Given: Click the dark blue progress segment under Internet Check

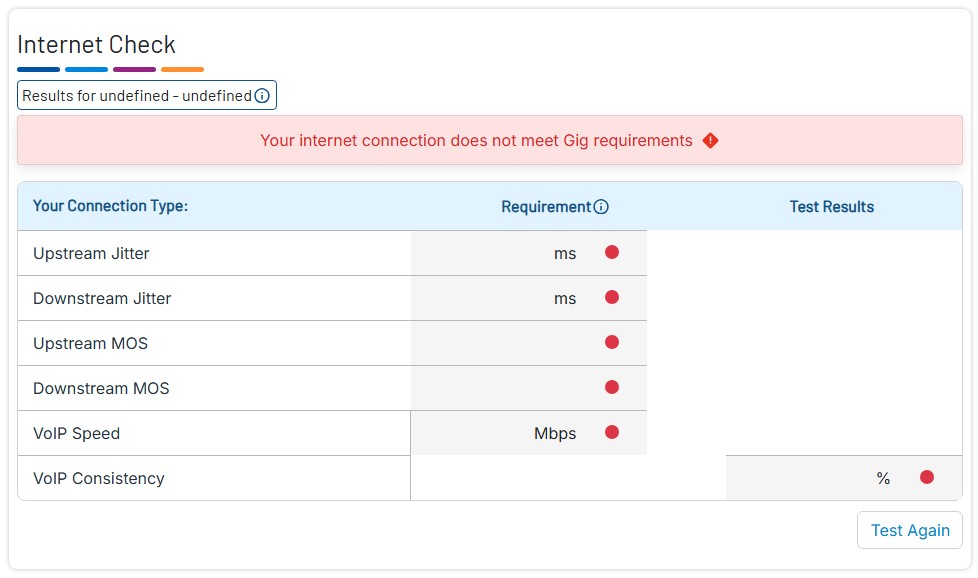Looking at the screenshot, I should [x=38, y=69].
